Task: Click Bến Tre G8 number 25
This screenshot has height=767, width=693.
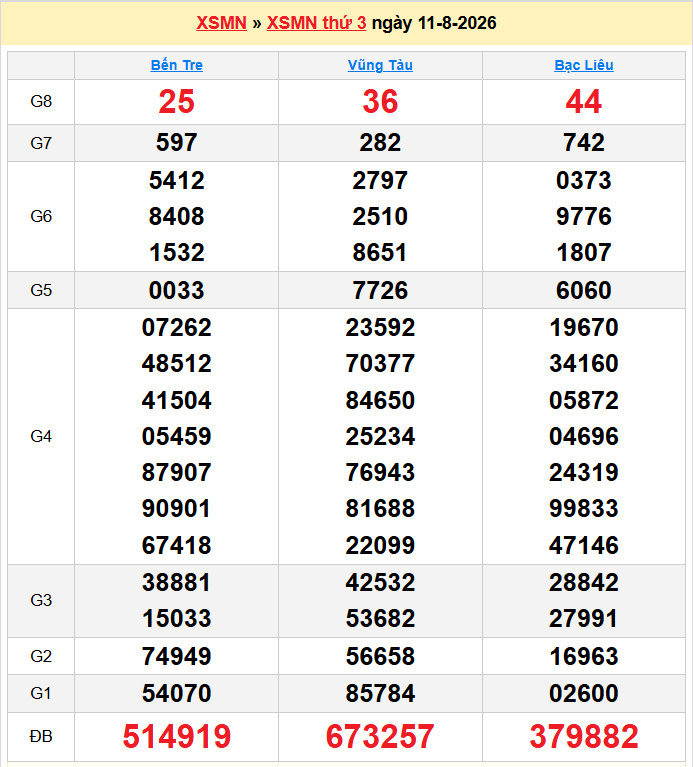Action: point(177,102)
